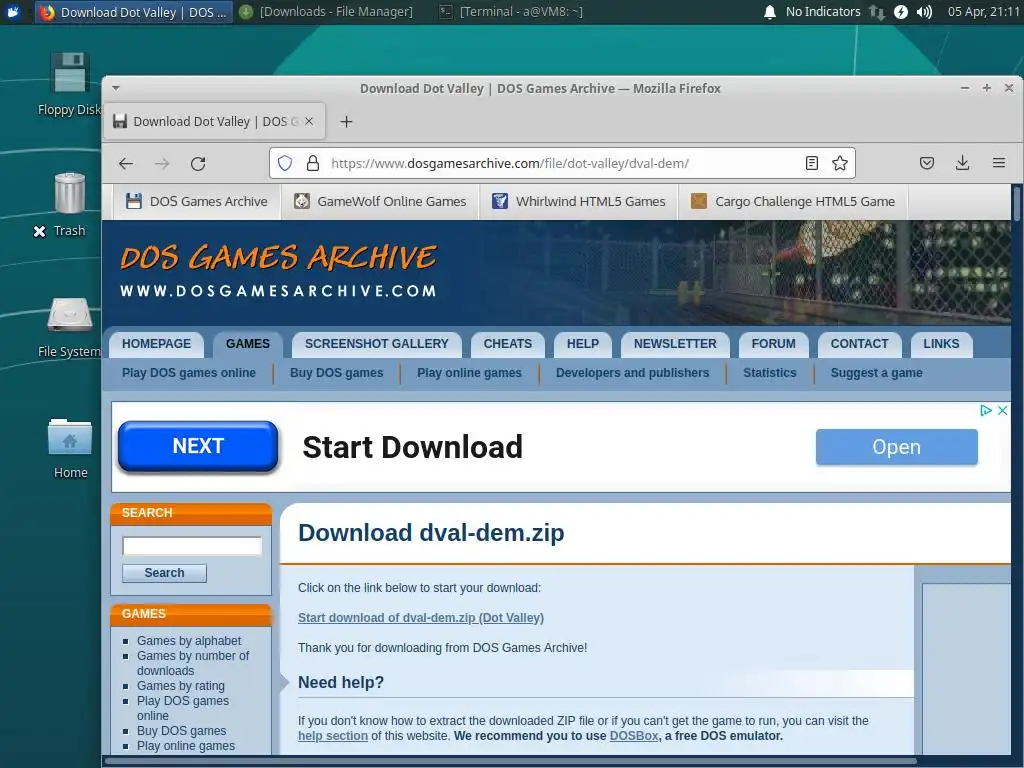1024x768 pixels.
Task: Show site security padlock info
Action: tap(313, 163)
